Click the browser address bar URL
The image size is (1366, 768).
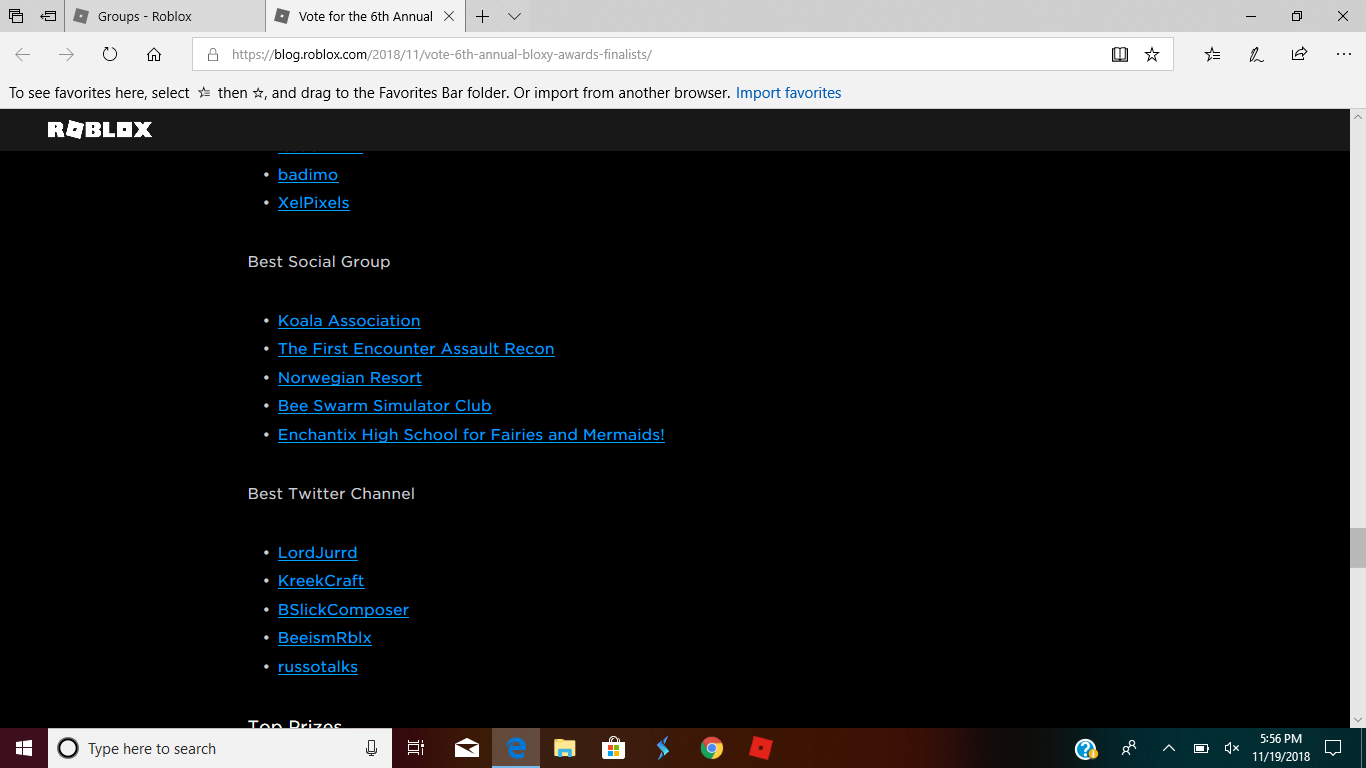coord(442,55)
